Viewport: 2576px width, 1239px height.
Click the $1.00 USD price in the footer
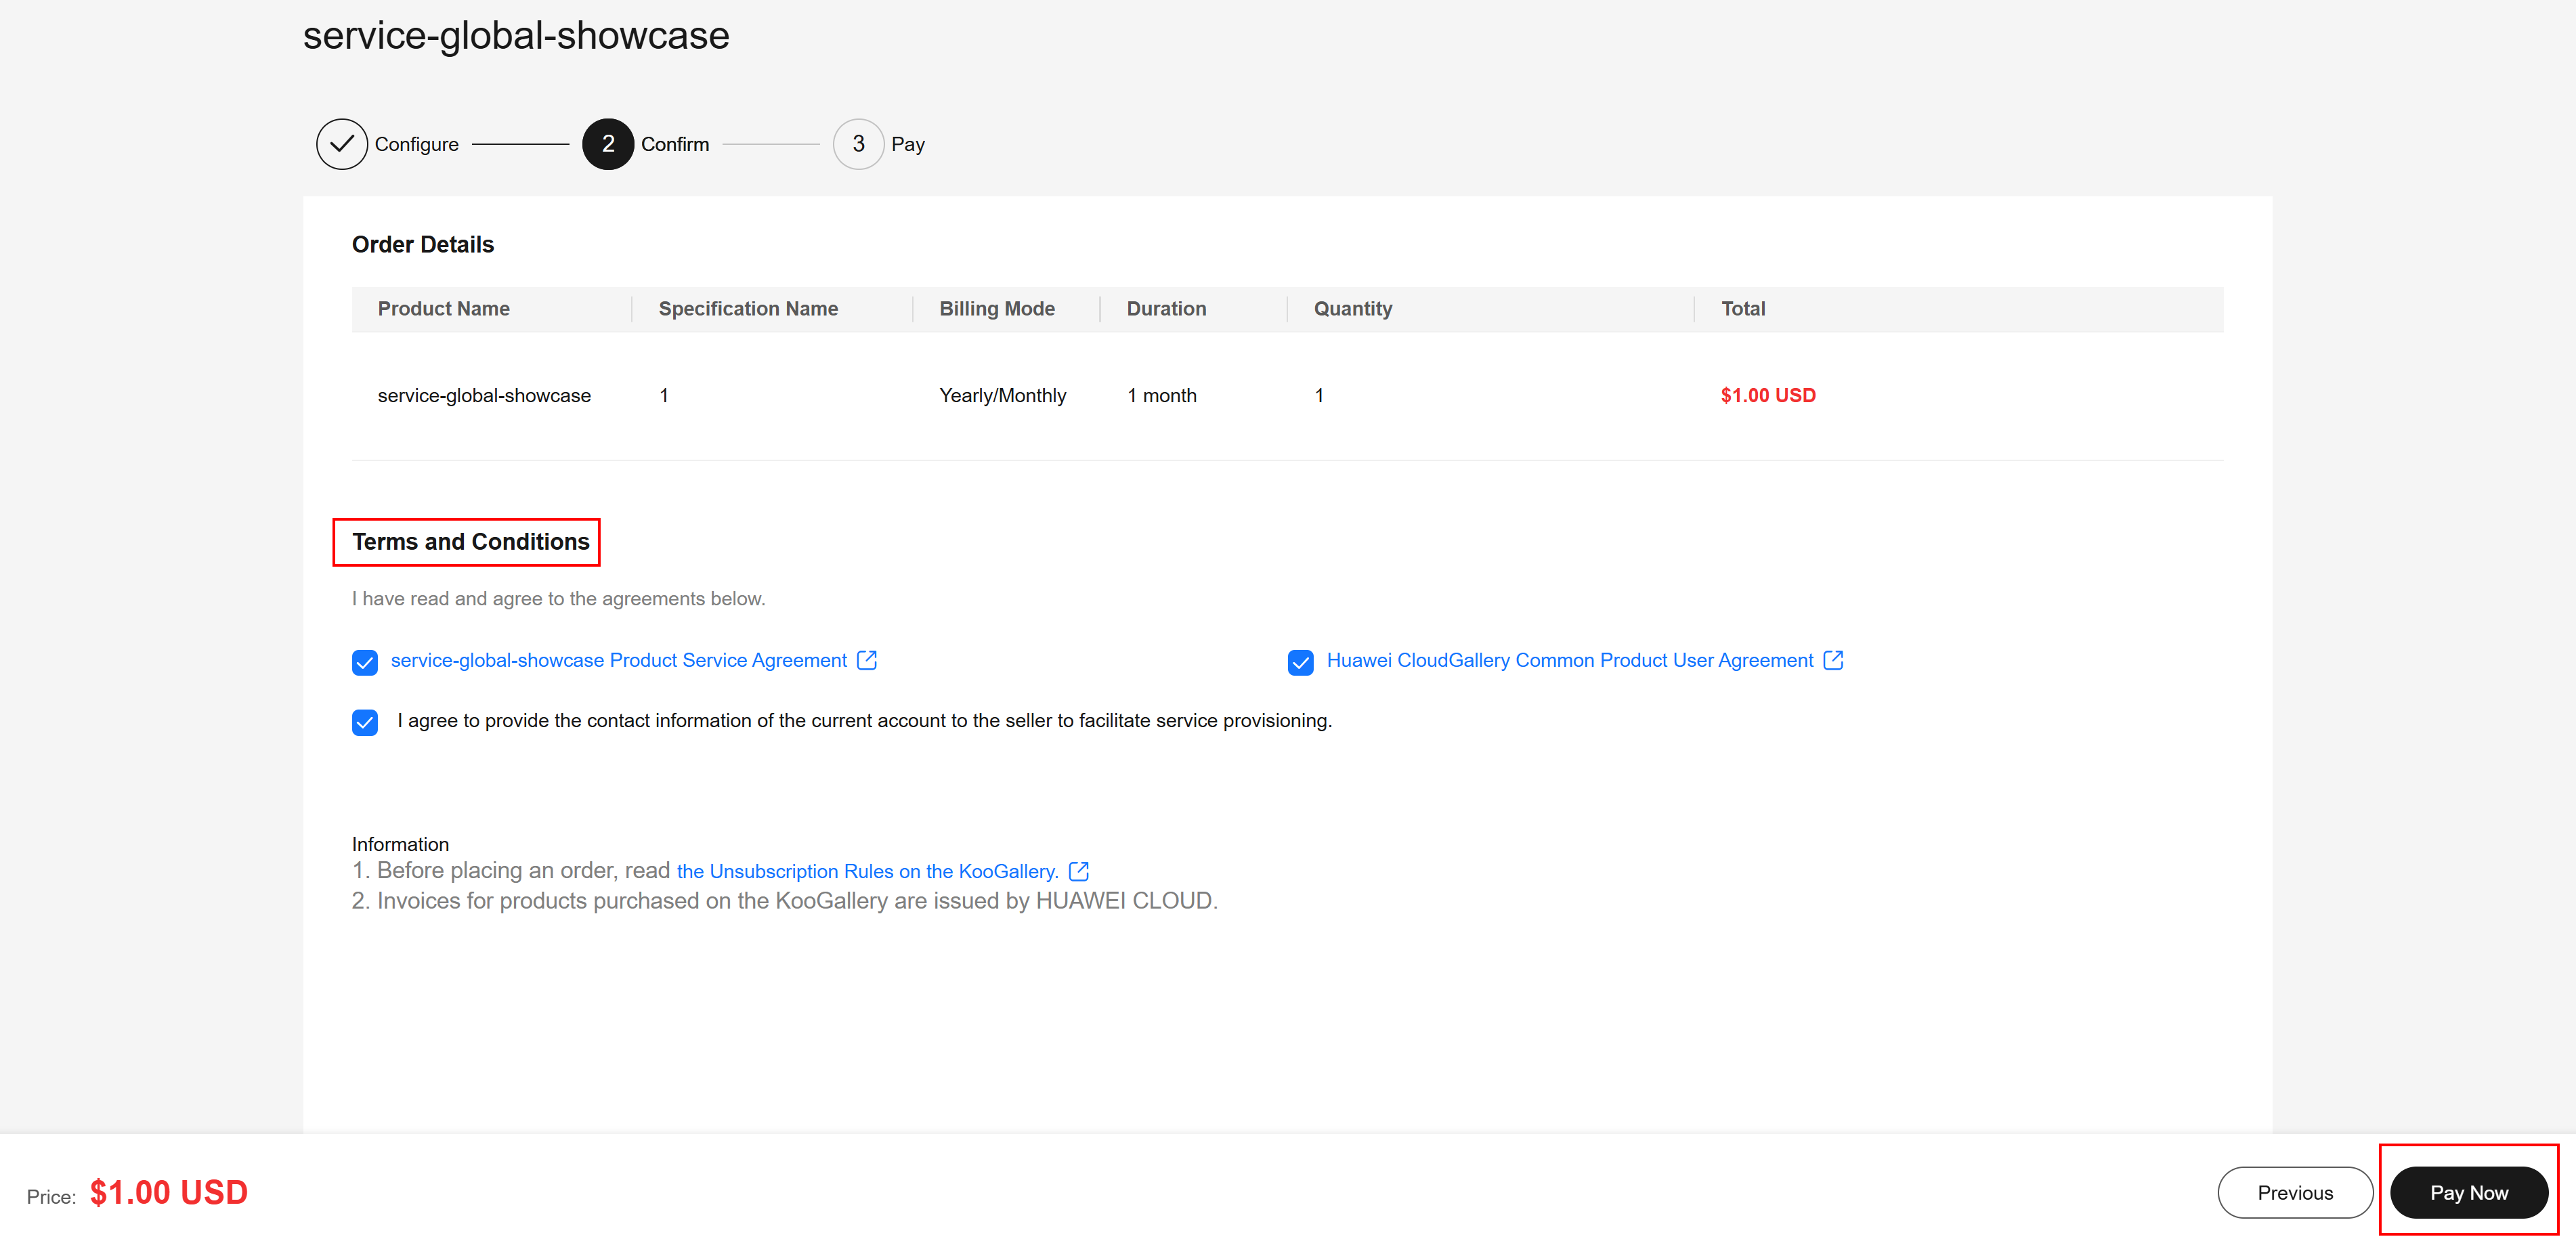[169, 1192]
